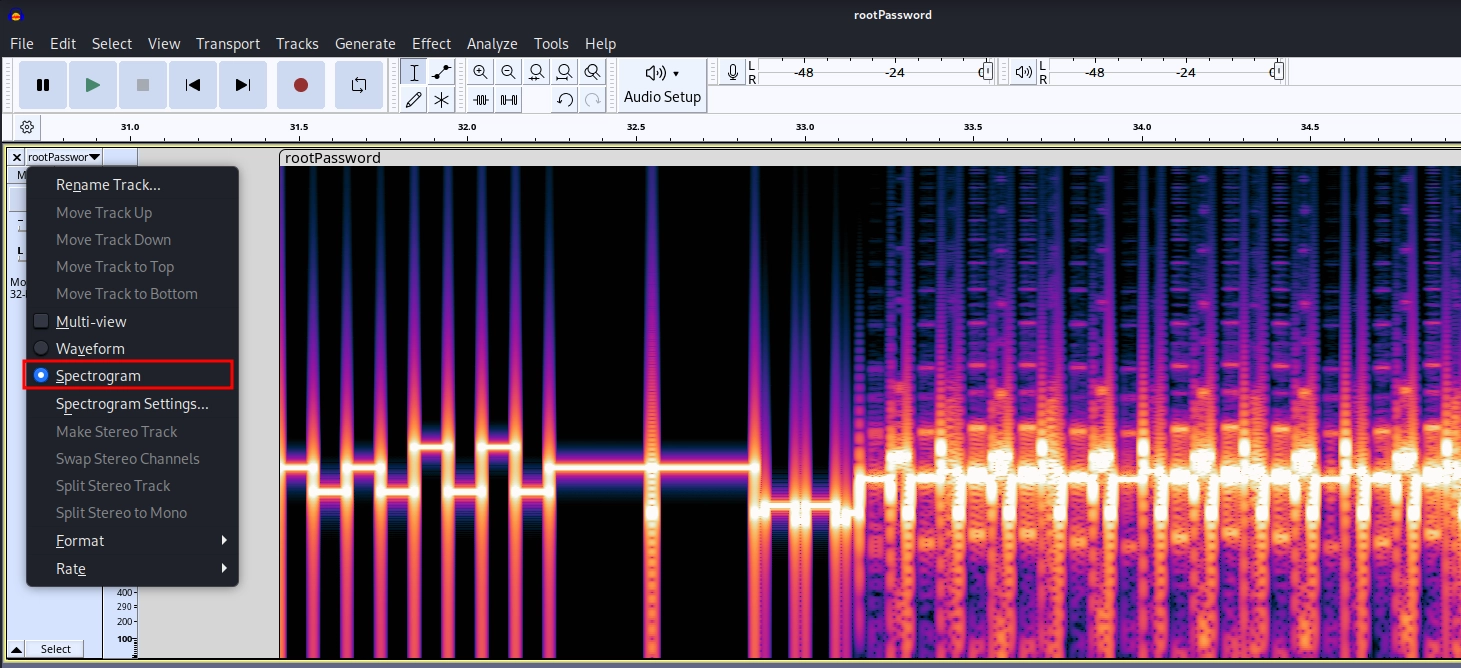This screenshot has height=668, width=1461.
Task: Open the Analyze menu
Action: point(492,44)
